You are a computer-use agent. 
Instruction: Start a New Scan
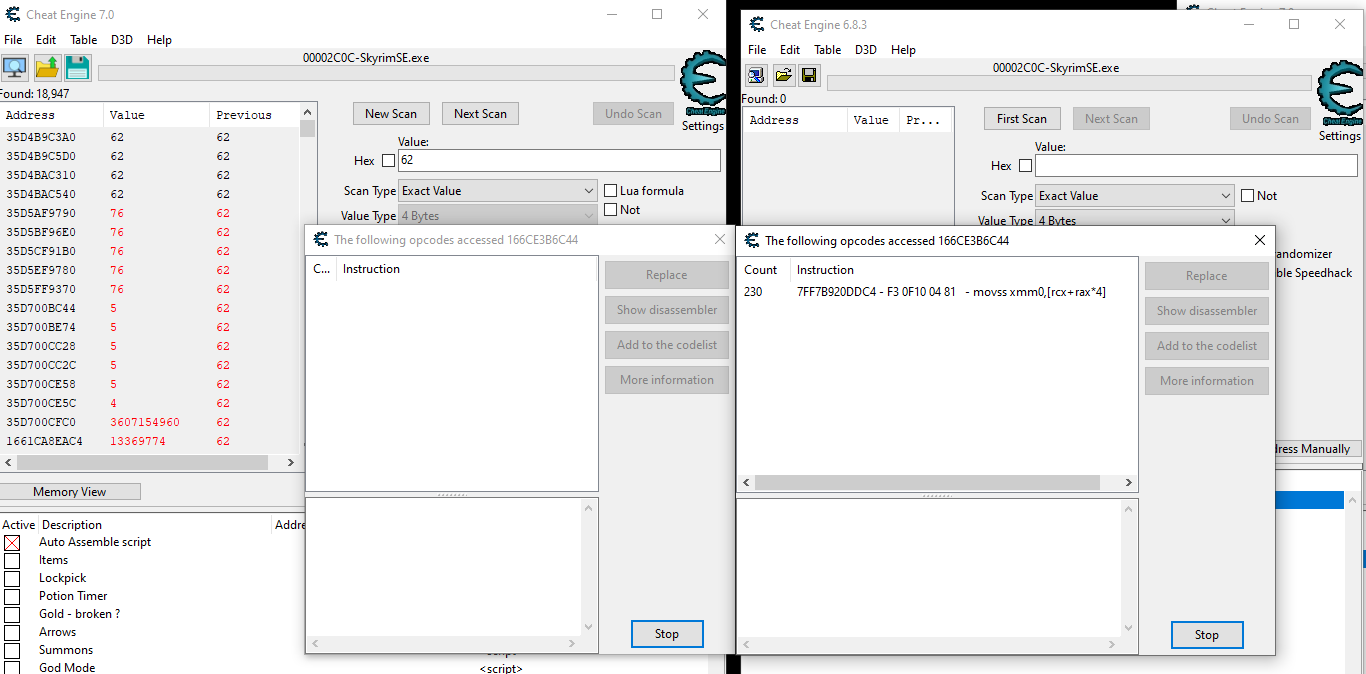point(391,113)
